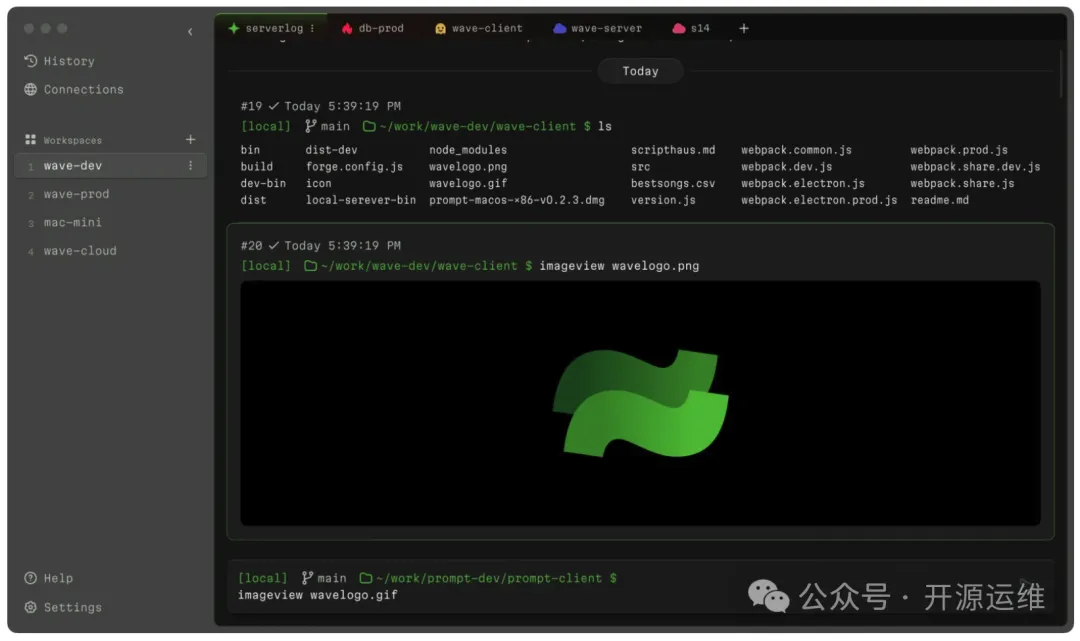Select the wave-prod workspace
The width and height of the screenshot is (1080, 641).
coord(76,194)
